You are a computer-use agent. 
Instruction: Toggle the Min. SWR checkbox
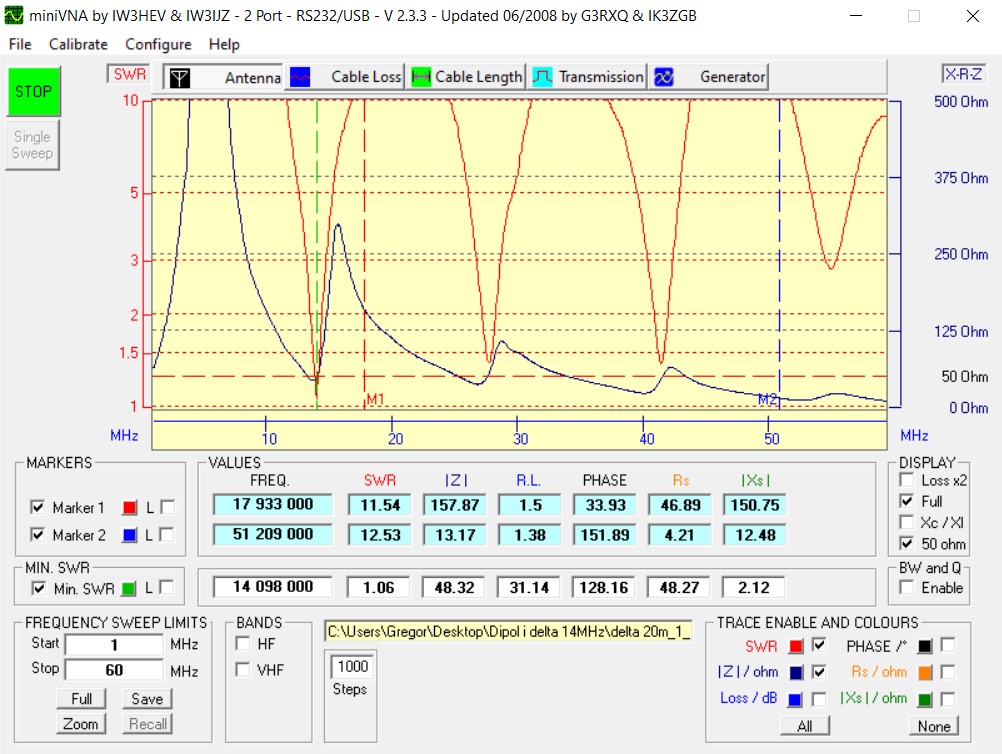point(38,588)
